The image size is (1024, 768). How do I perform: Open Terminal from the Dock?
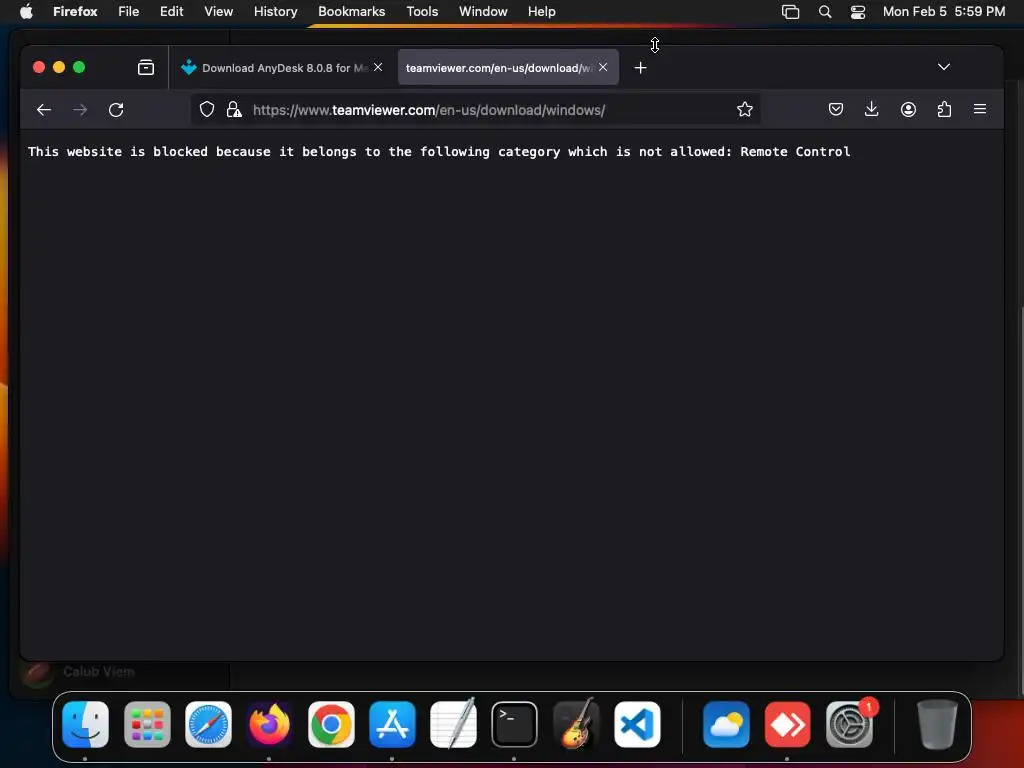coord(514,724)
